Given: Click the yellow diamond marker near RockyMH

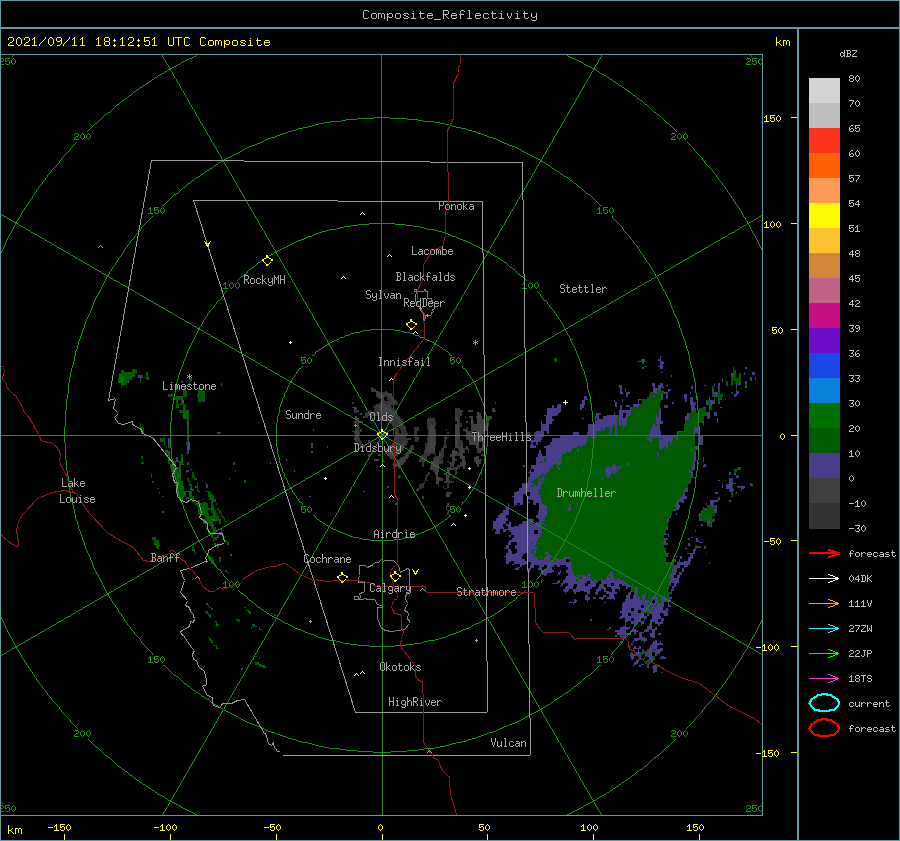Looking at the screenshot, I should tap(267, 261).
